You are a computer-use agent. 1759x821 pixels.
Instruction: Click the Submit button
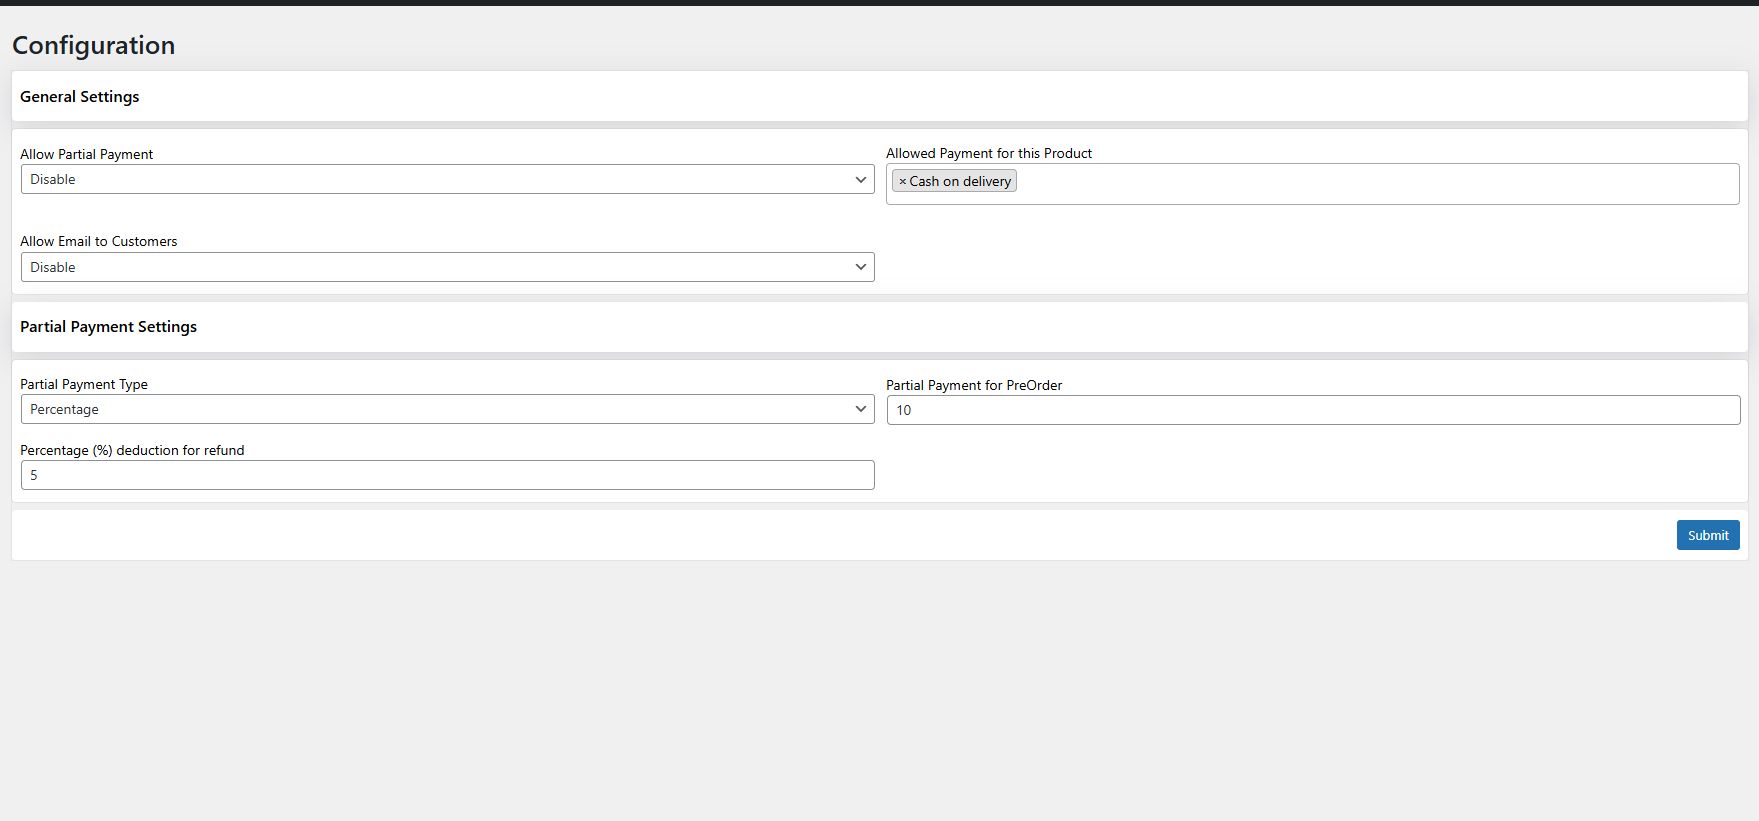[1707, 535]
